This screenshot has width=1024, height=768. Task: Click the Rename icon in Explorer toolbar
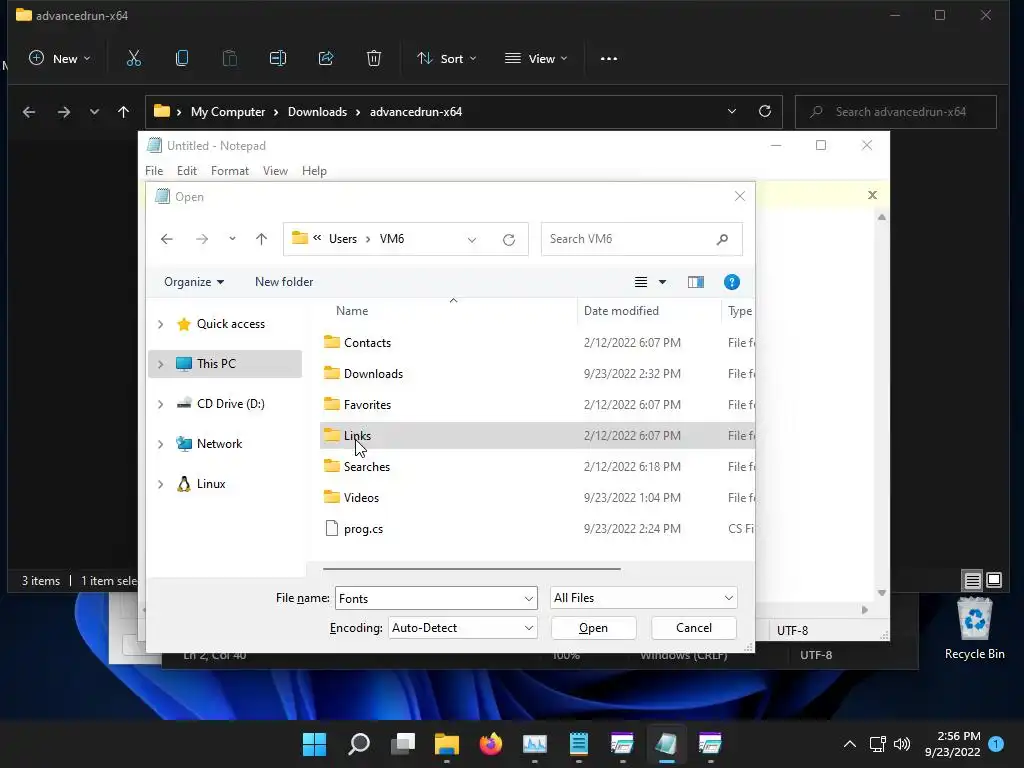pyautogui.click(x=278, y=59)
